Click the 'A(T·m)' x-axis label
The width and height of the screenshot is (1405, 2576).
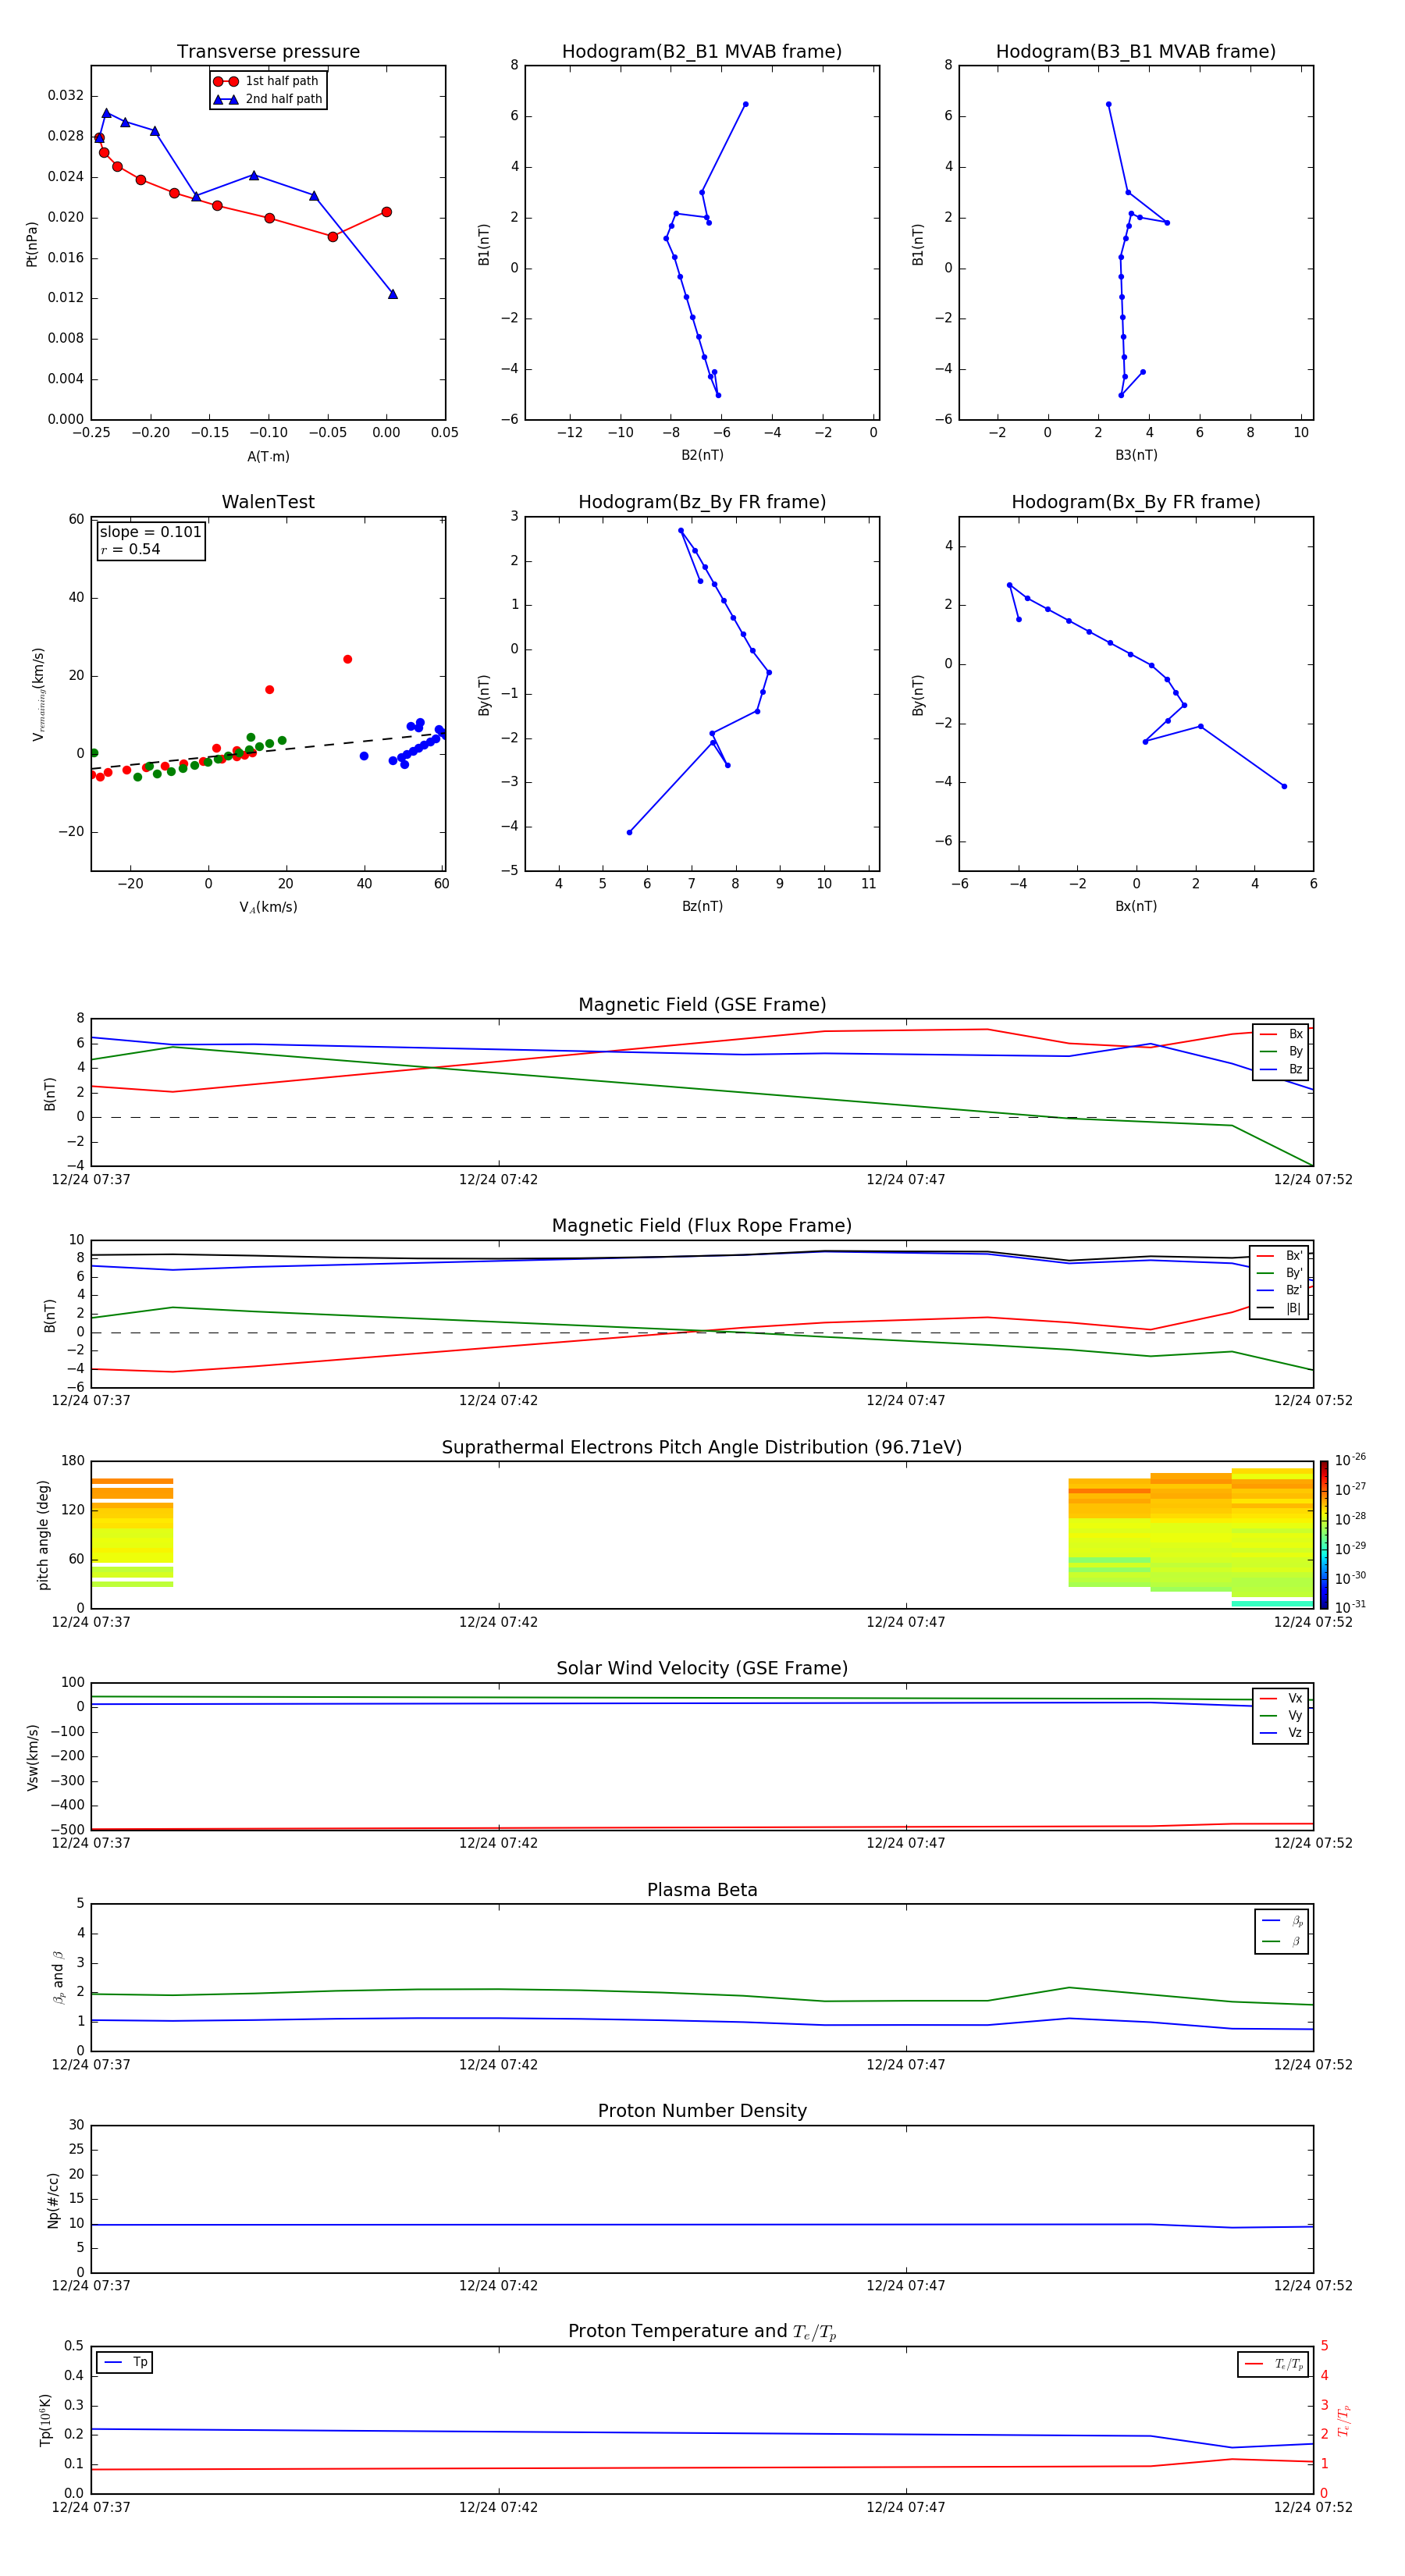pos(268,457)
